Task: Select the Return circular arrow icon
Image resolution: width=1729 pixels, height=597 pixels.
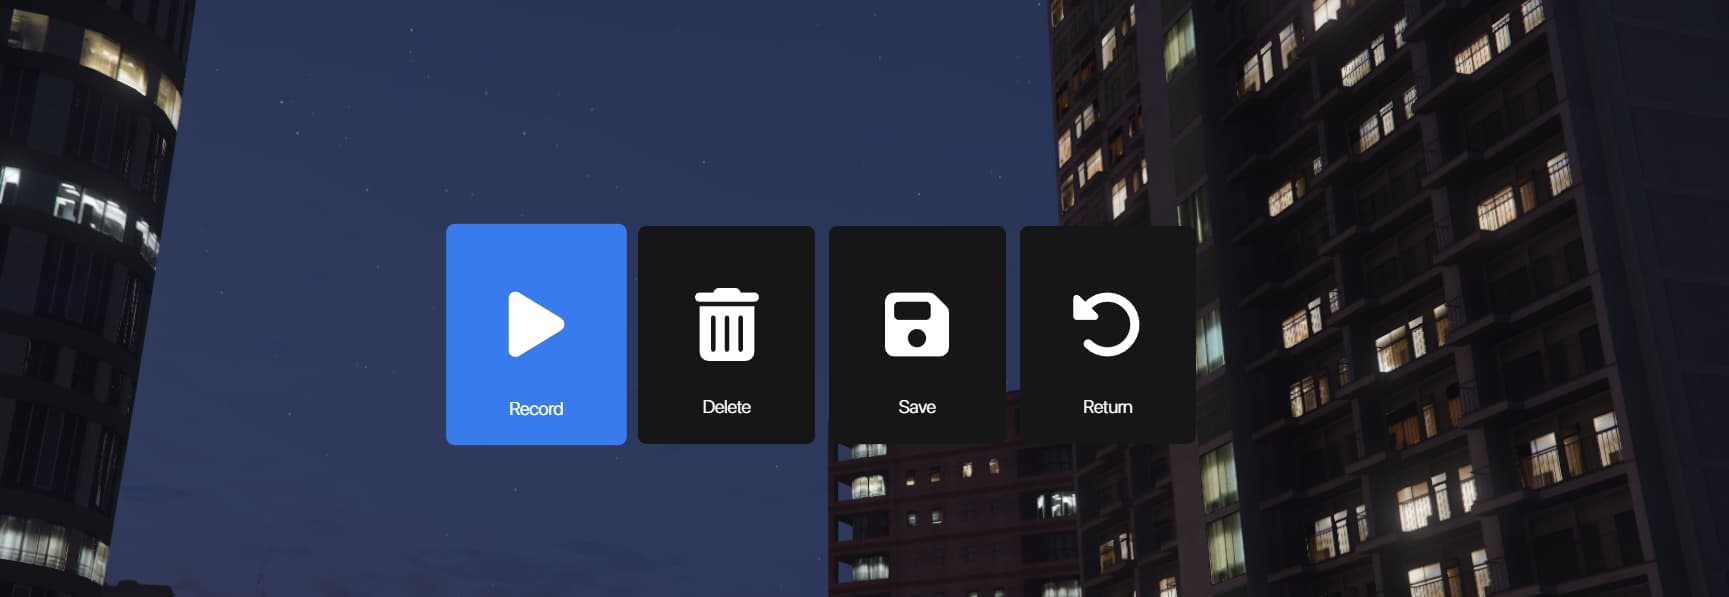Action: tap(1106, 324)
